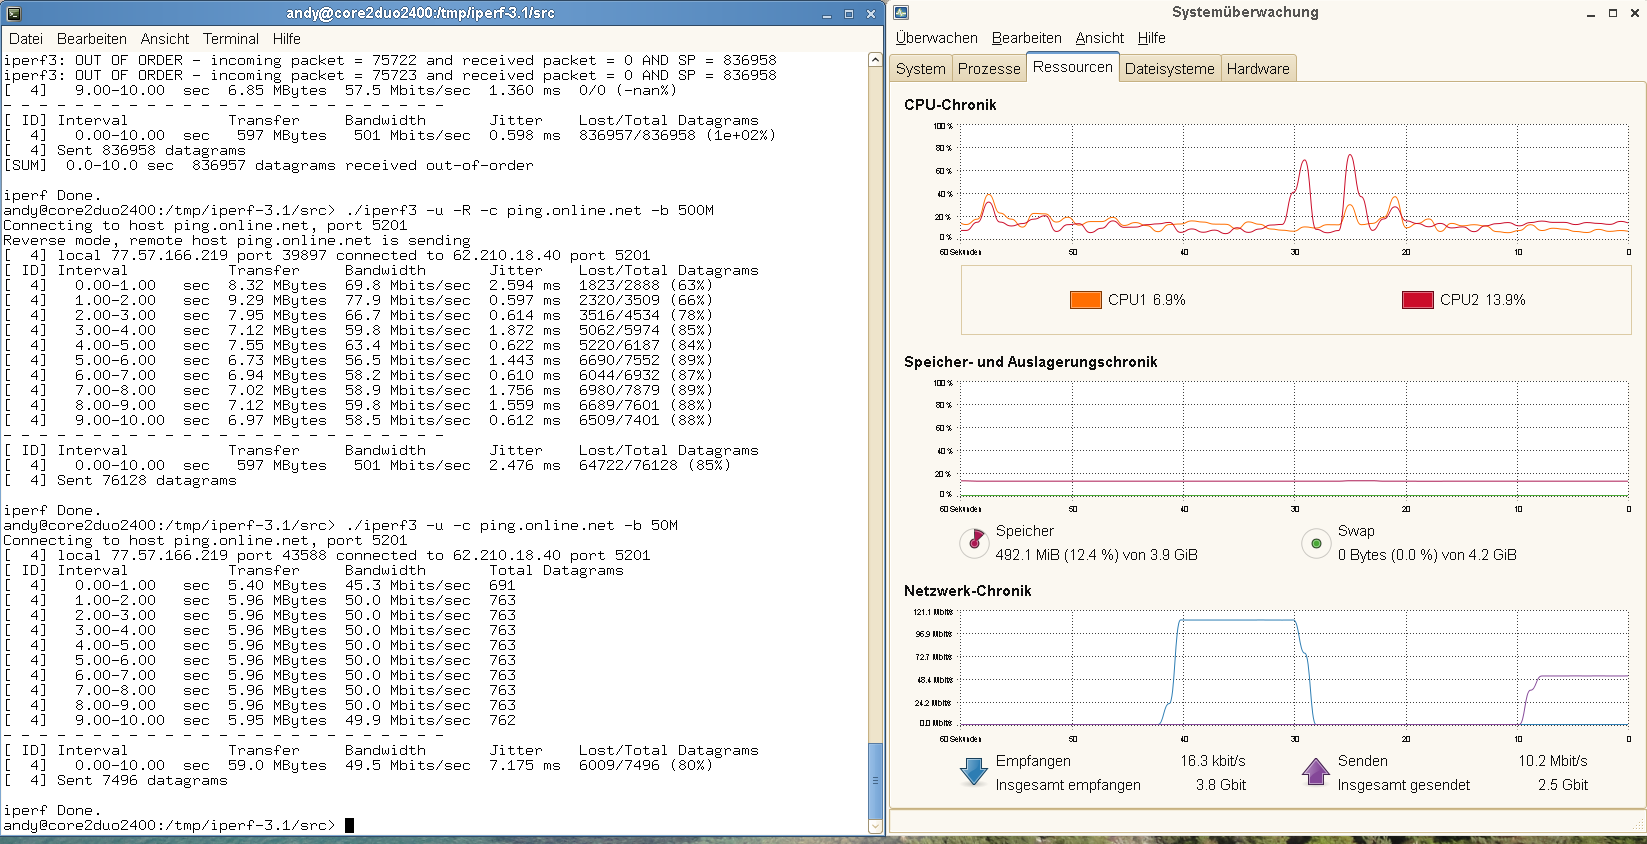Click the 2.5 Gbit total sent value

1563,785
